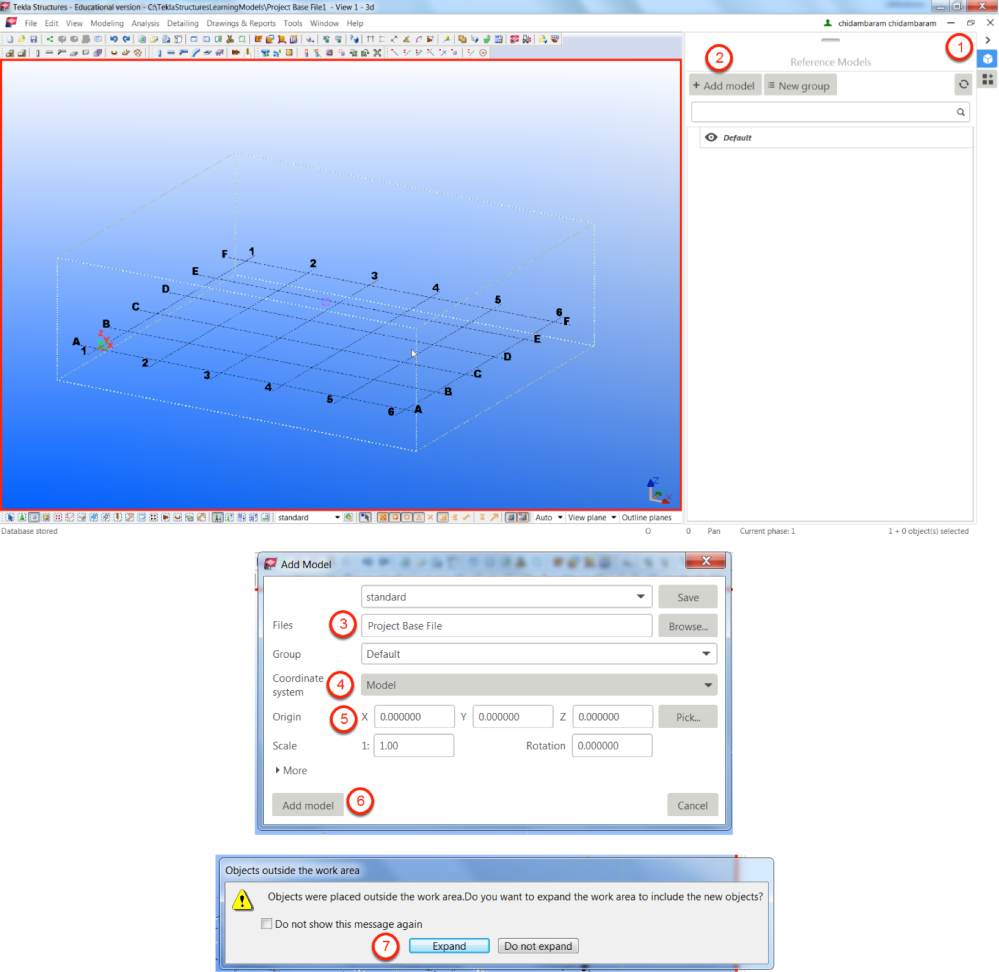Click the Rotation value field
The width and height of the screenshot is (999, 972).
[x=612, y=745]
